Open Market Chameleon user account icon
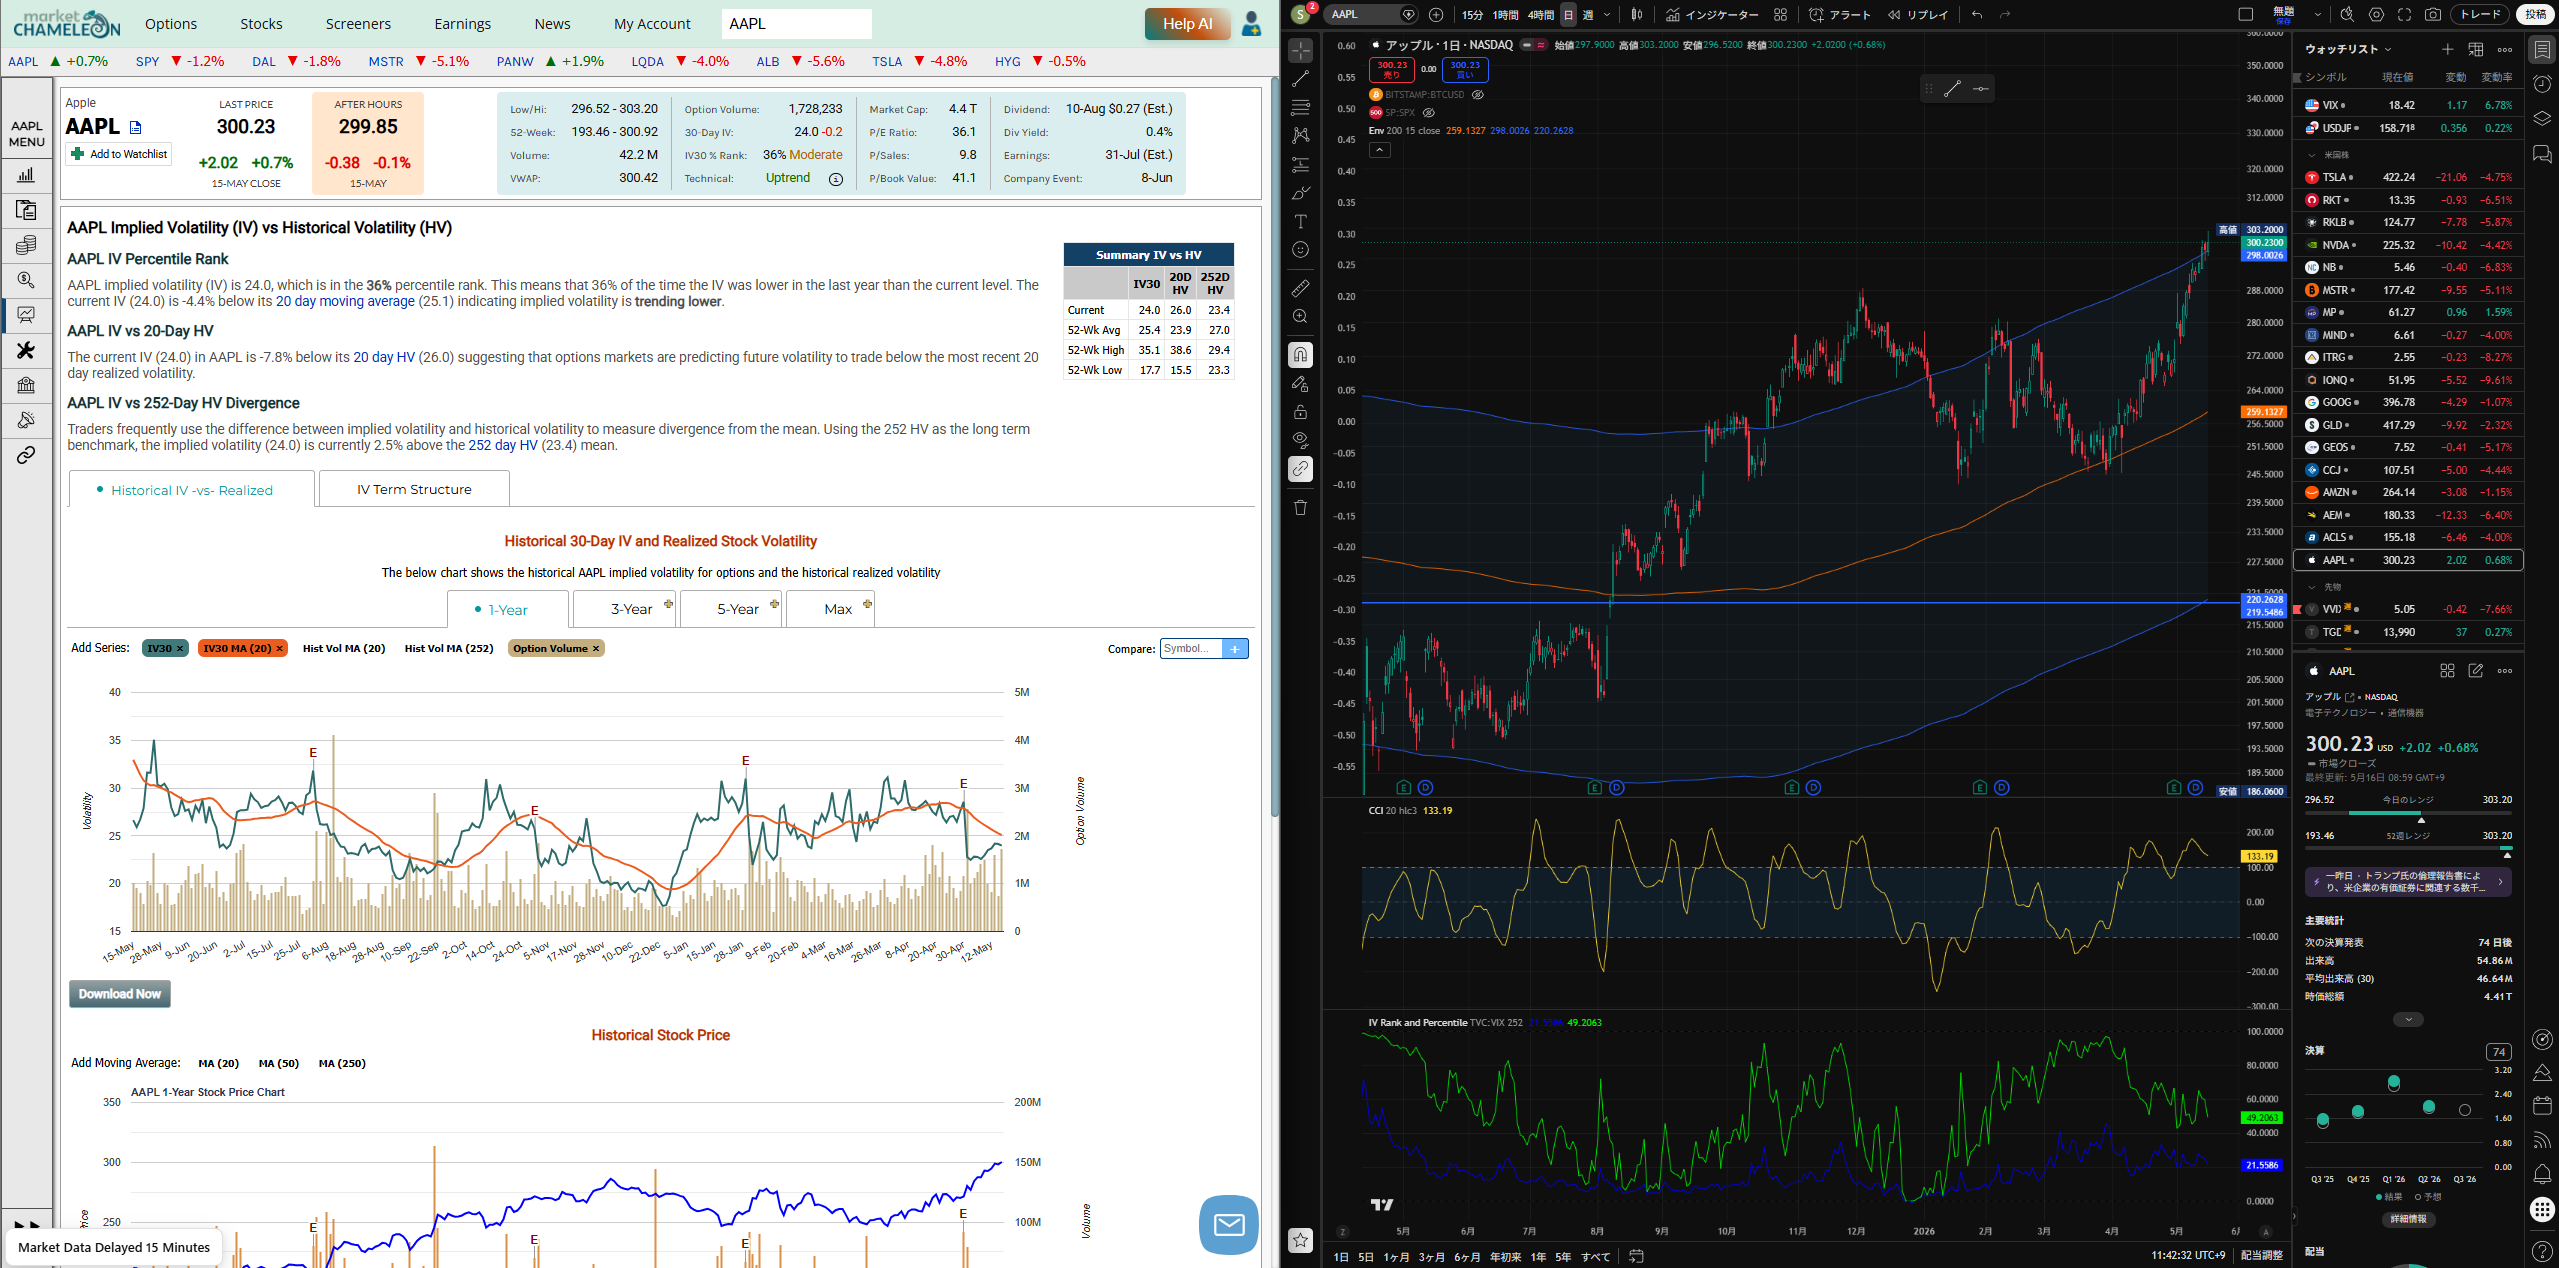The width and height of the screenshot is (2559, 1268). (1250, 24)
